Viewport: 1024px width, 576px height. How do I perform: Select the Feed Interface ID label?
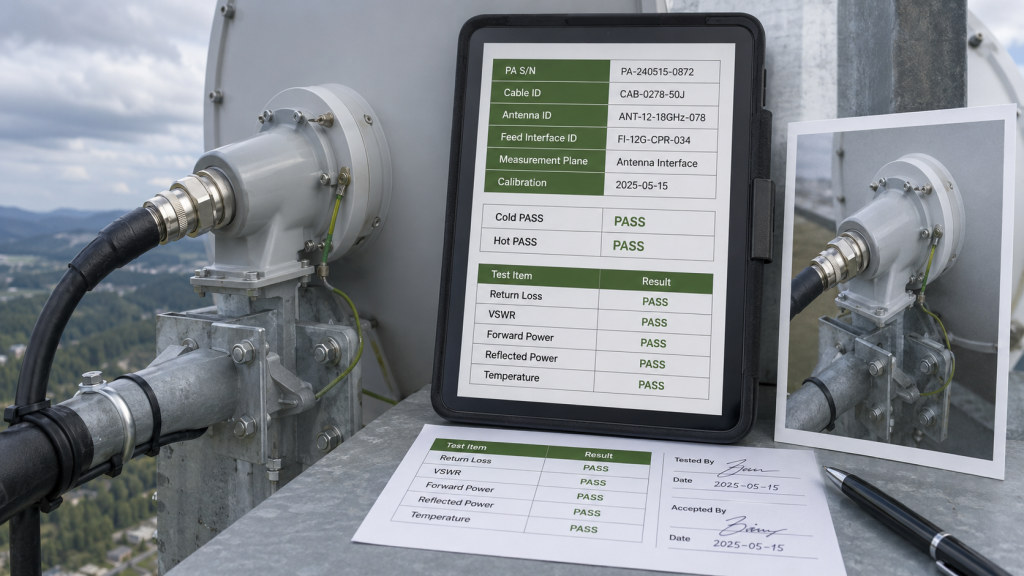(x=538, y=137)
